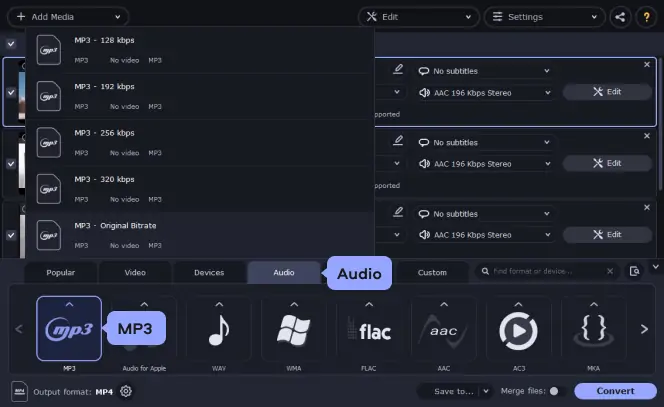This screenshot has width=664, height=407.
Task: Switch to the Popular tab
Action: point(61,272)
